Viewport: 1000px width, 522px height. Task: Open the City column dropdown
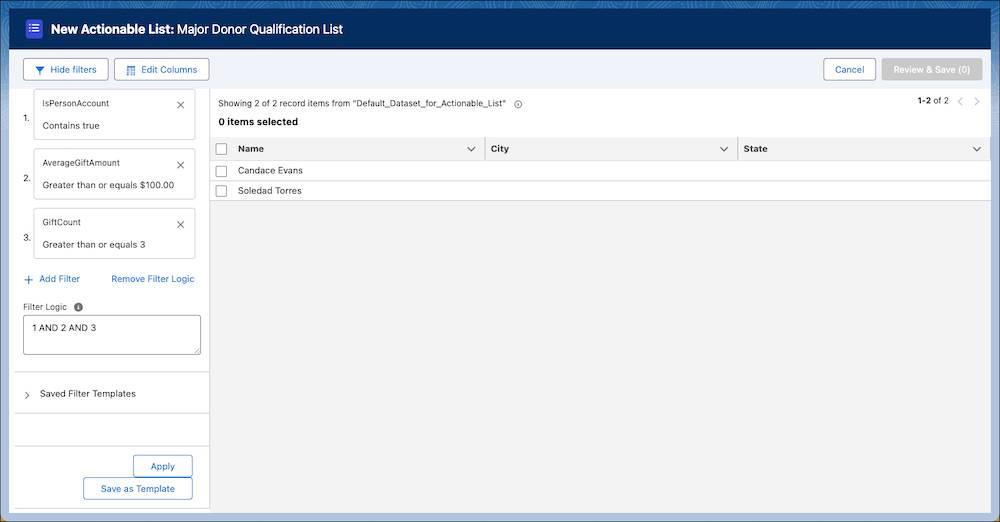pos(724,149)
